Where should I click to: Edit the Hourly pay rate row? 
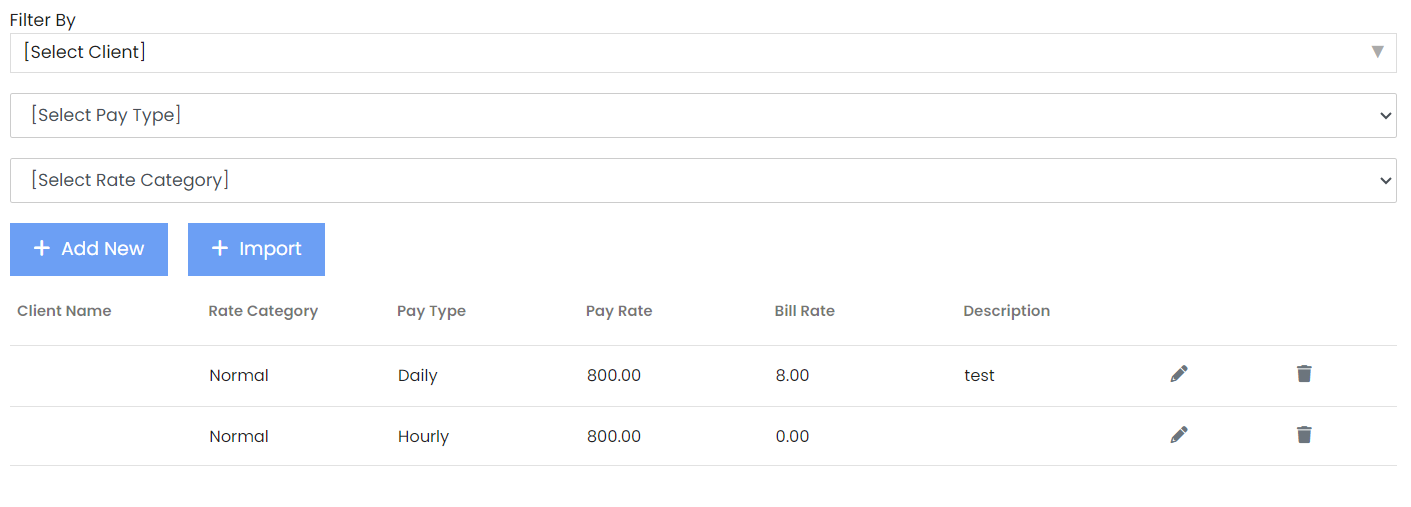(1179, 435)
